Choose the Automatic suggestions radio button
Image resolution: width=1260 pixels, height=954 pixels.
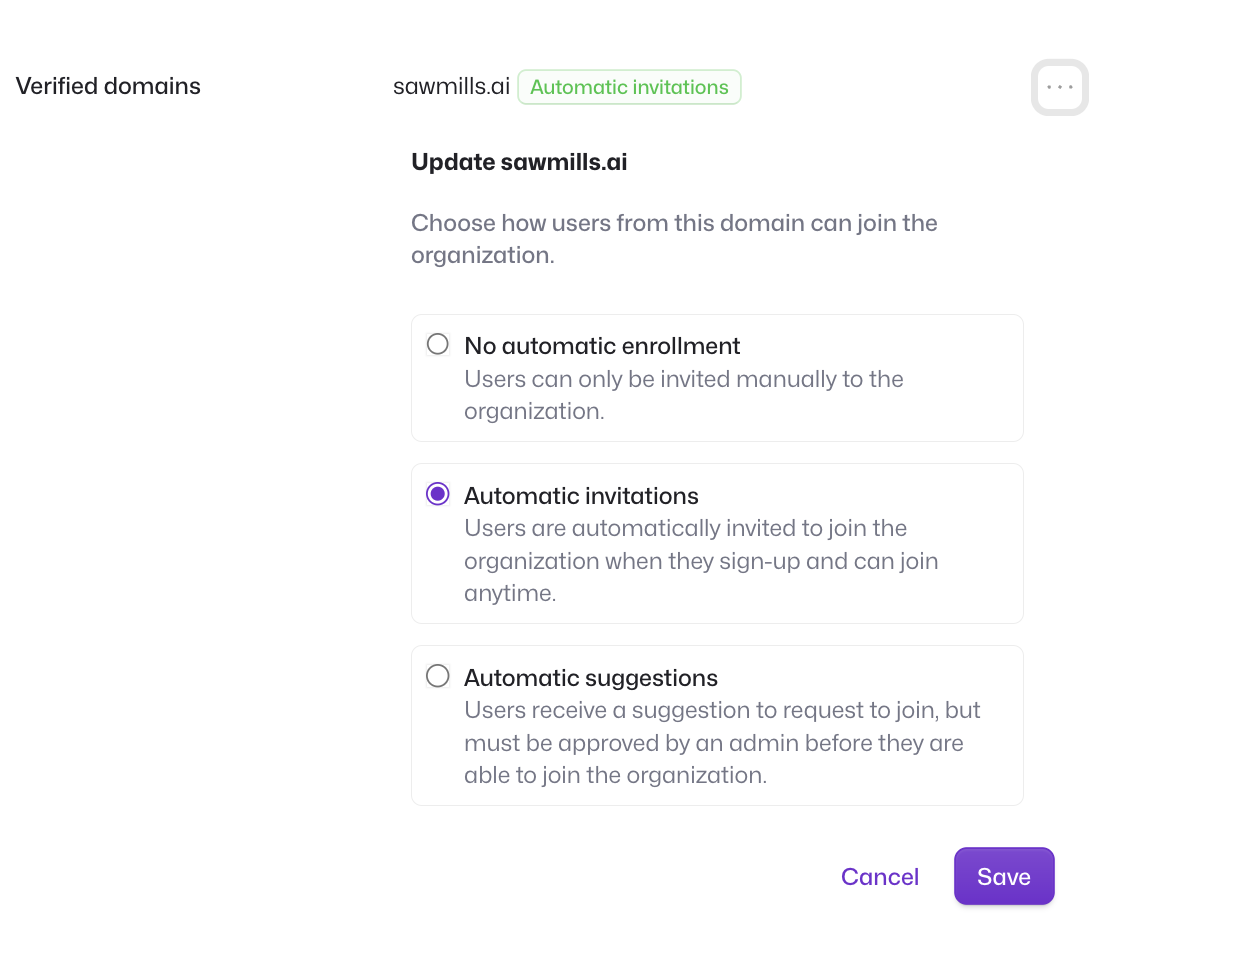point(438,676)
